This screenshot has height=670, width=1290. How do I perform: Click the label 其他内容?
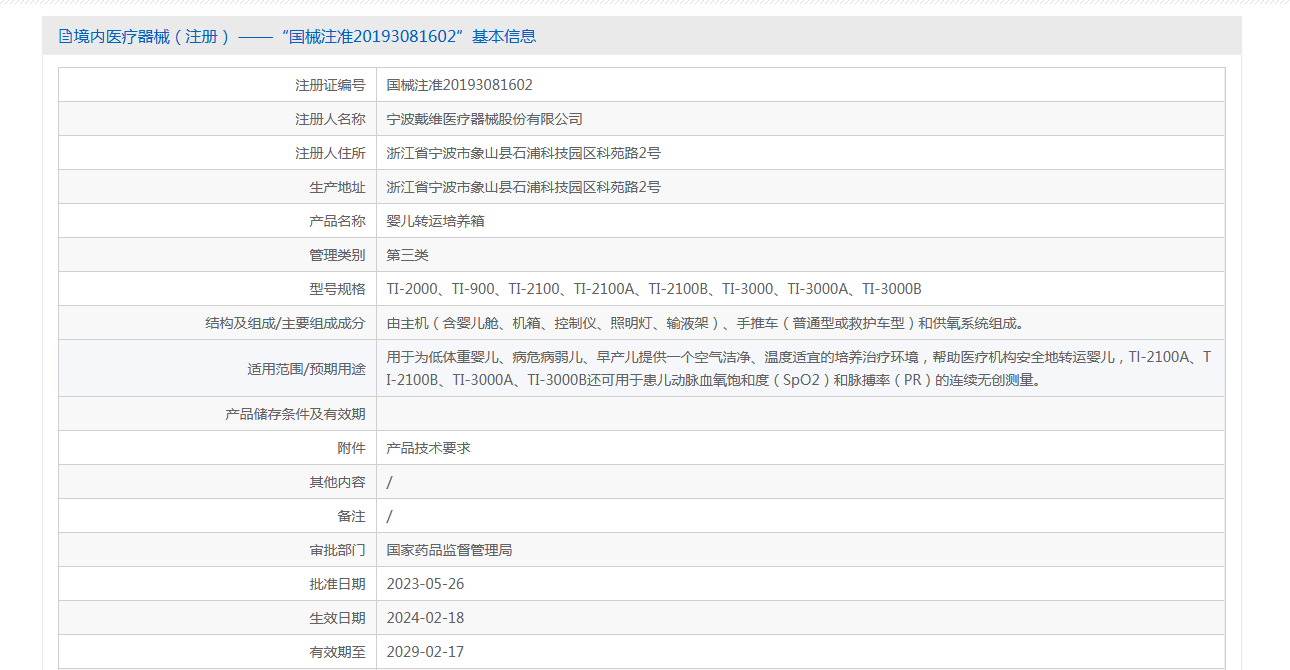[337, 482]
